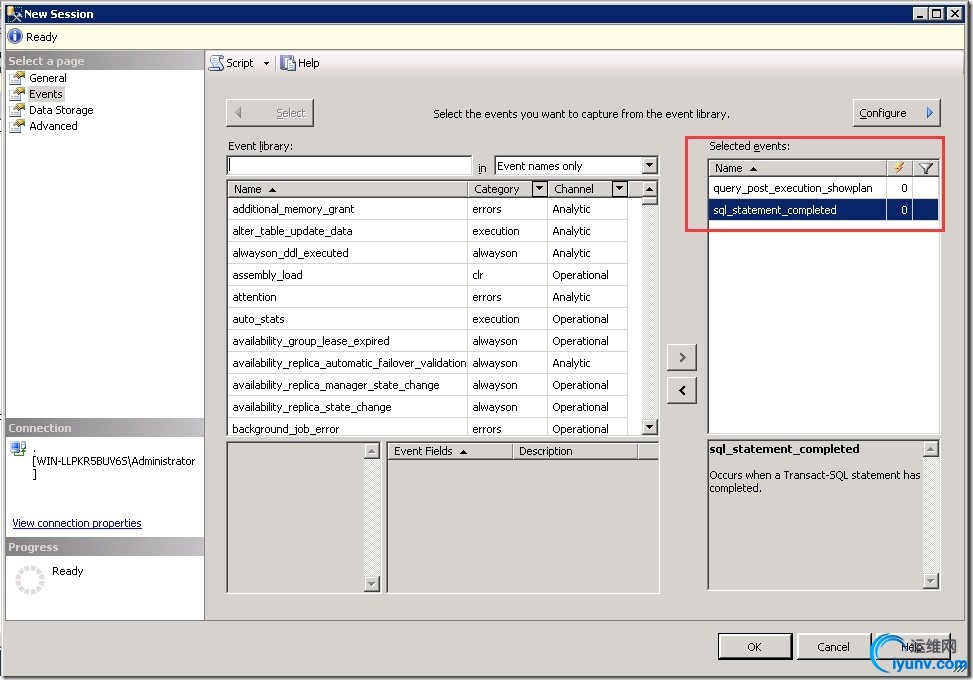Click the Select back button
The width and height of the screenshot is (973, 680).
(x=270, y=113)
